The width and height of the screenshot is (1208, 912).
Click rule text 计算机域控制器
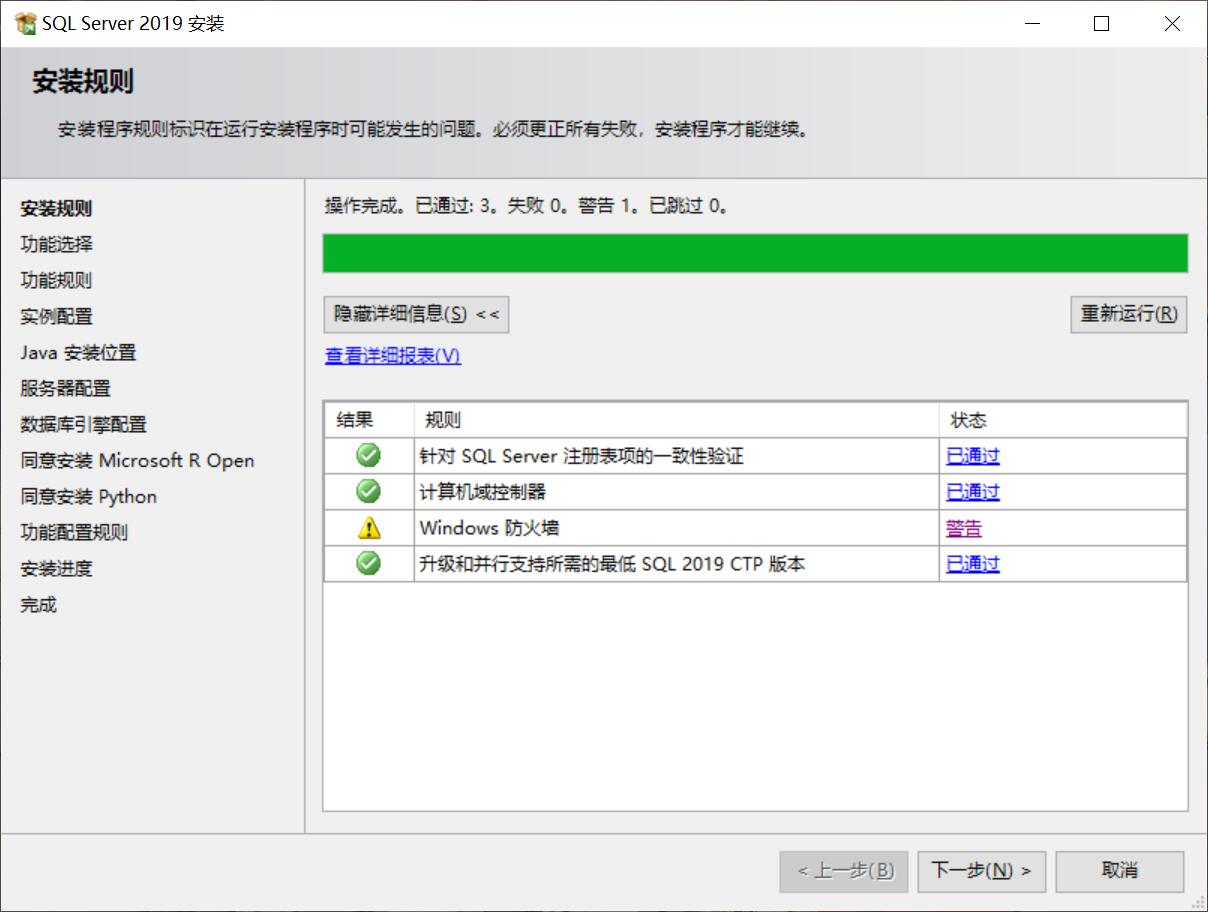483,492
